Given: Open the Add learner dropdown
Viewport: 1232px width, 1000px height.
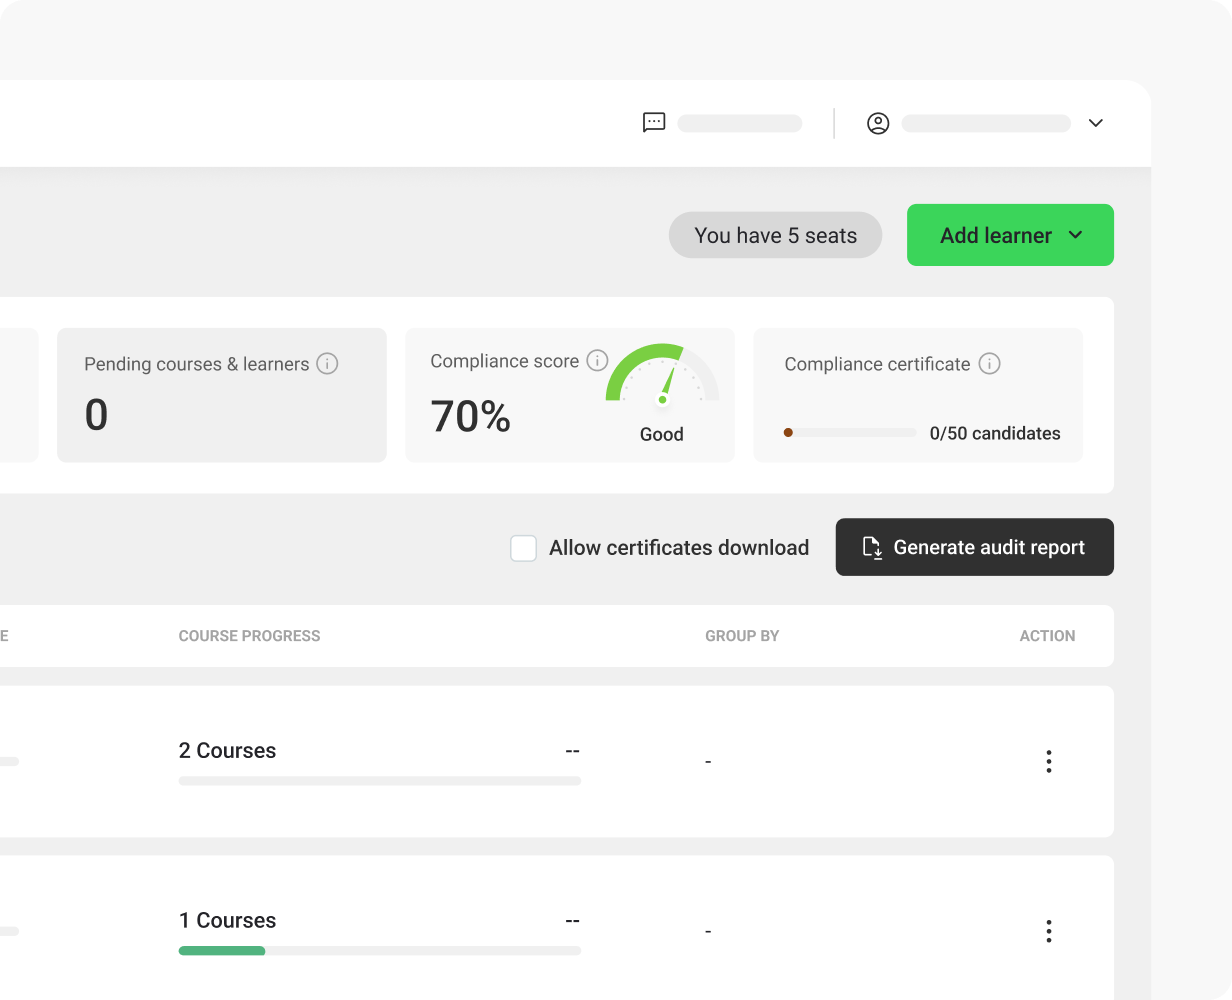Looking at the screenshot, I should (1010, 235).
